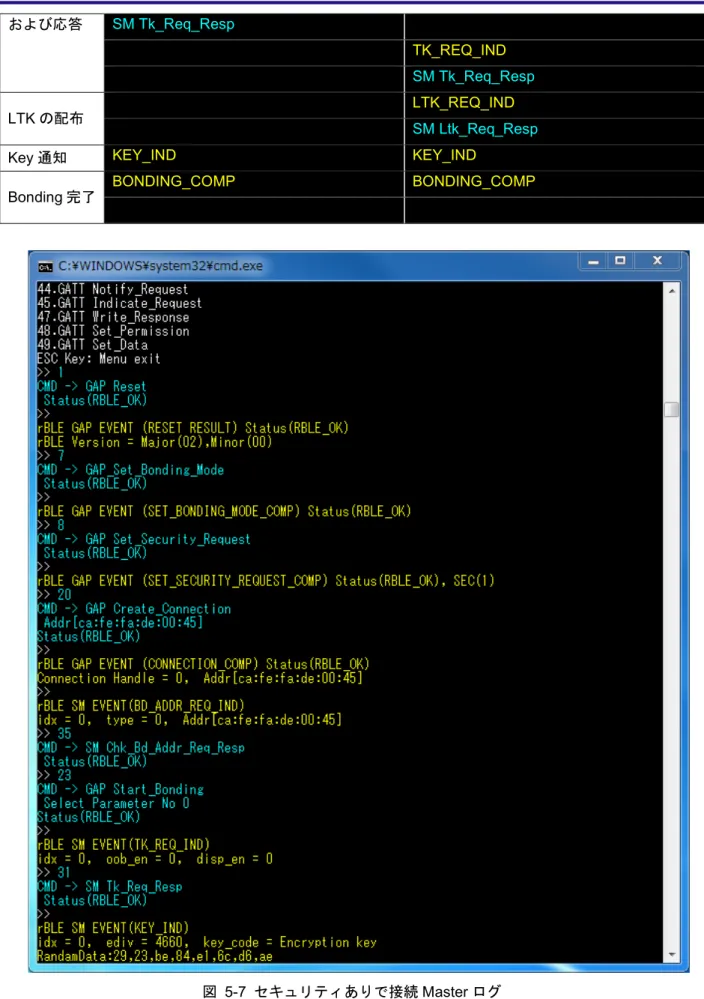
Task: Minimize the cmd.exe window
Action: click(x=594, y=261)
